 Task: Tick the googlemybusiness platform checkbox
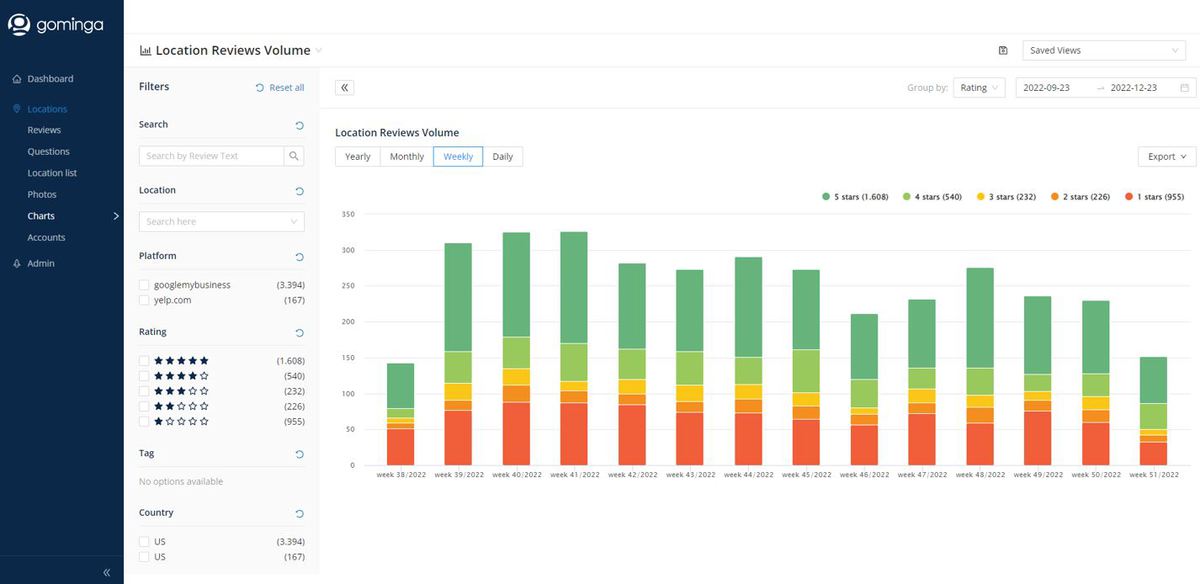coord(145,285)
